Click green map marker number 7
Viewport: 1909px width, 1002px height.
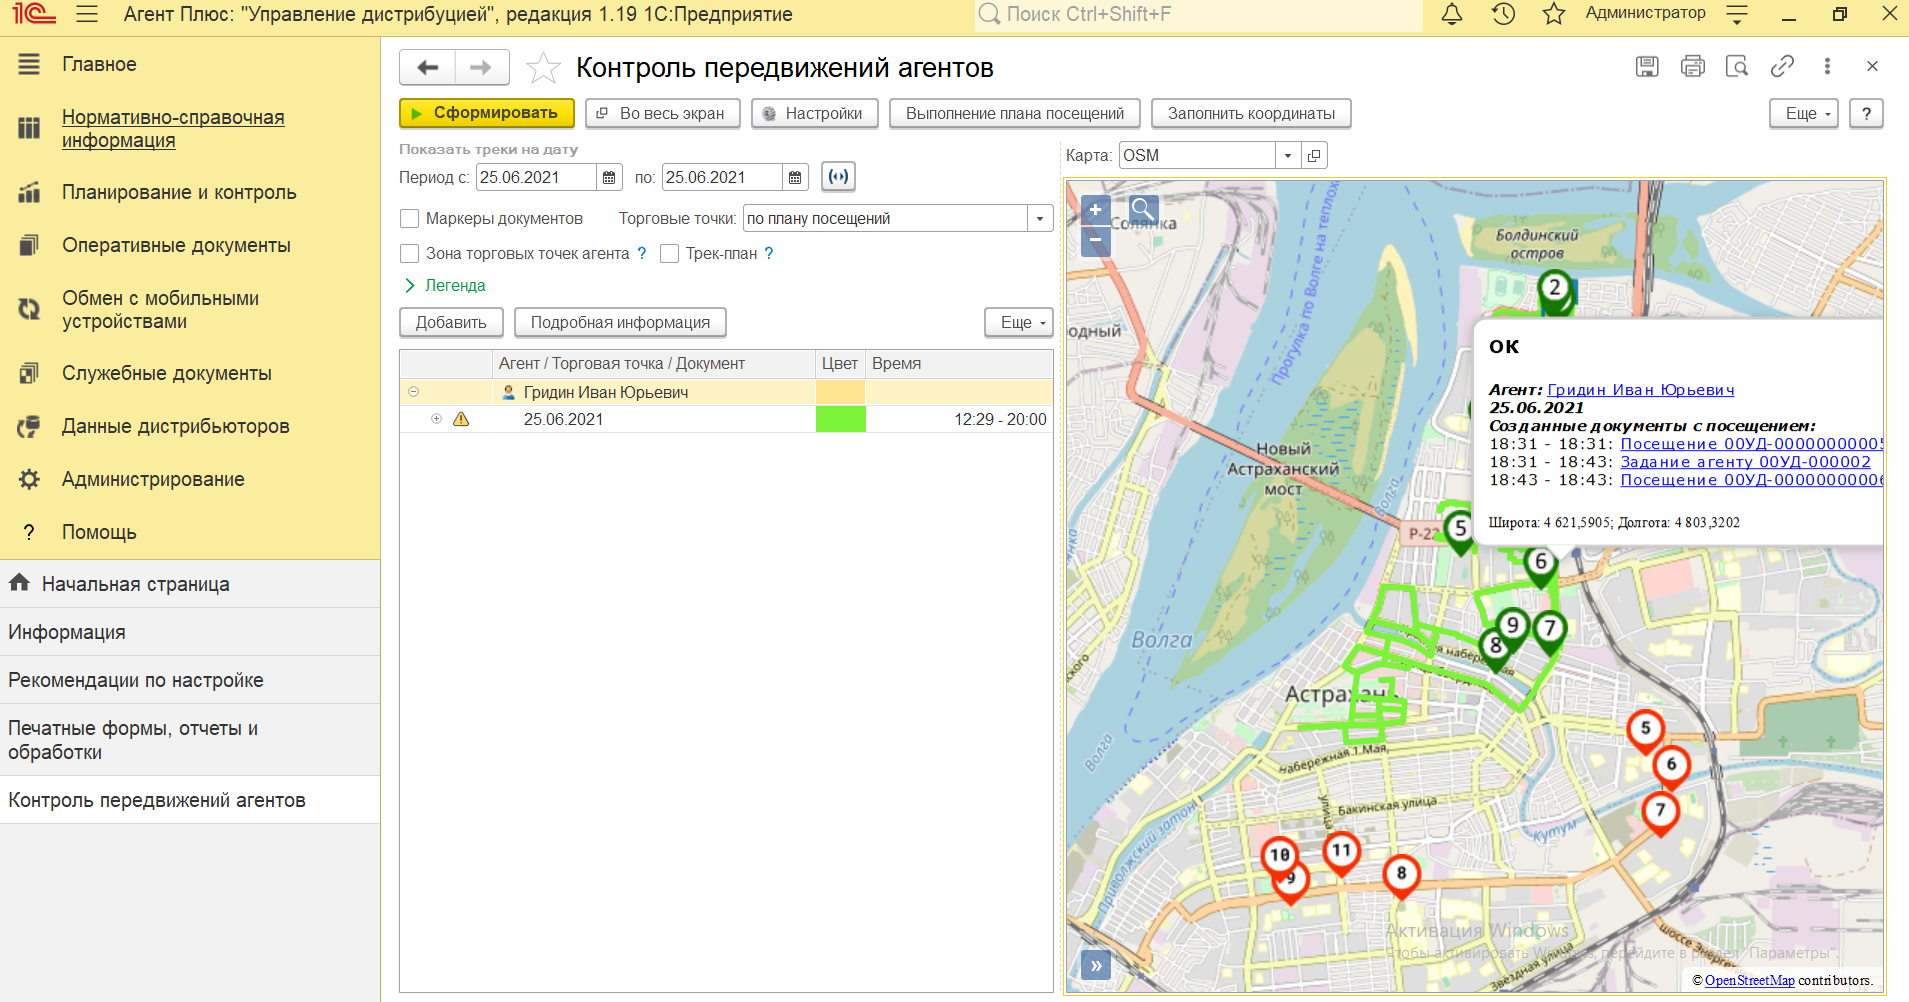pos(1549,632)
